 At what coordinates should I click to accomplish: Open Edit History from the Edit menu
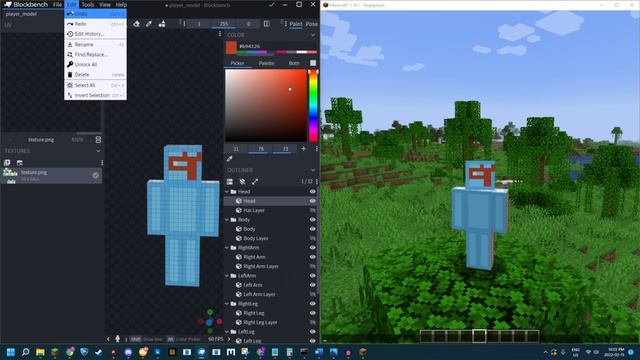95,34
